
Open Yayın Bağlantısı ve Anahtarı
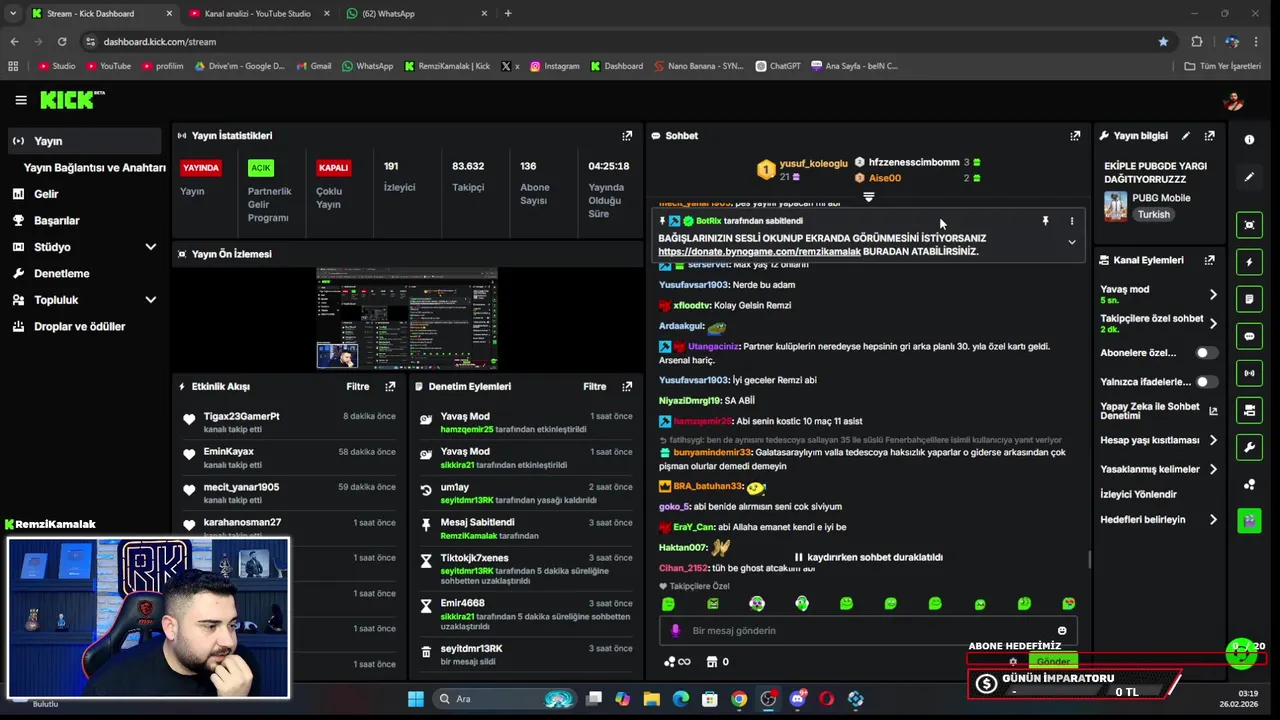(94, 168)
